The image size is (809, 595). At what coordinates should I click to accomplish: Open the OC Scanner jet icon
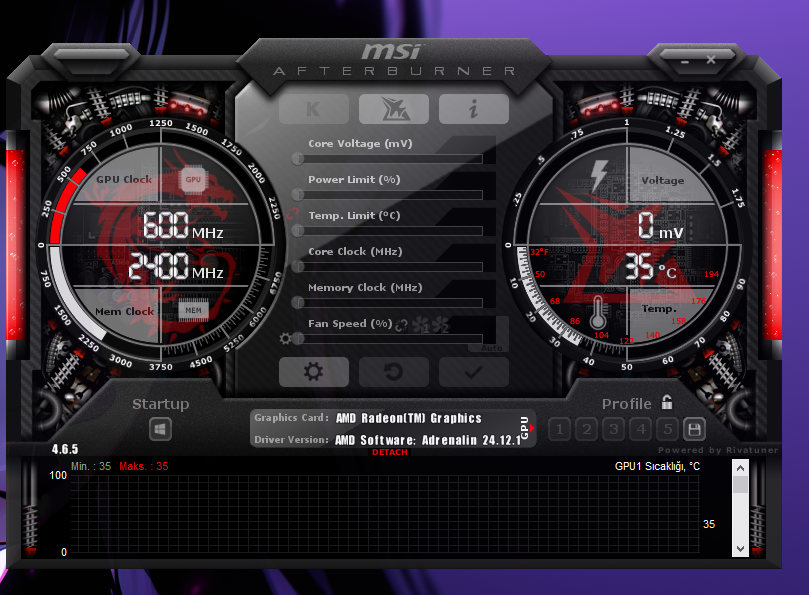tap(394, 109)
